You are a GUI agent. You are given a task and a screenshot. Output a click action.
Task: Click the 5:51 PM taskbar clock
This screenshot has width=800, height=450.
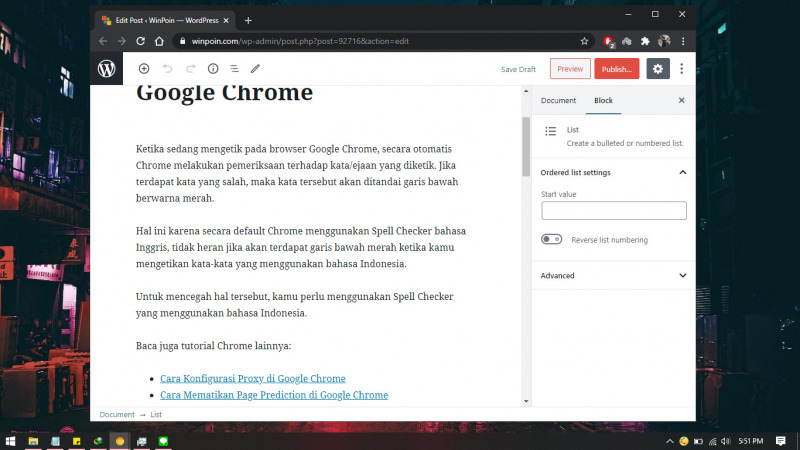coord(751,441)
